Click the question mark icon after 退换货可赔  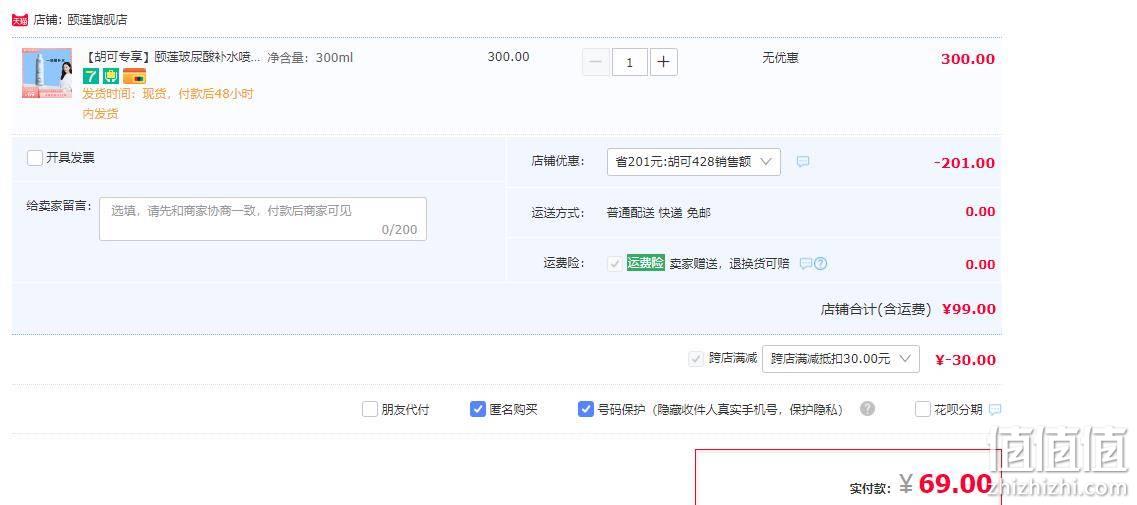click(820, 264)
